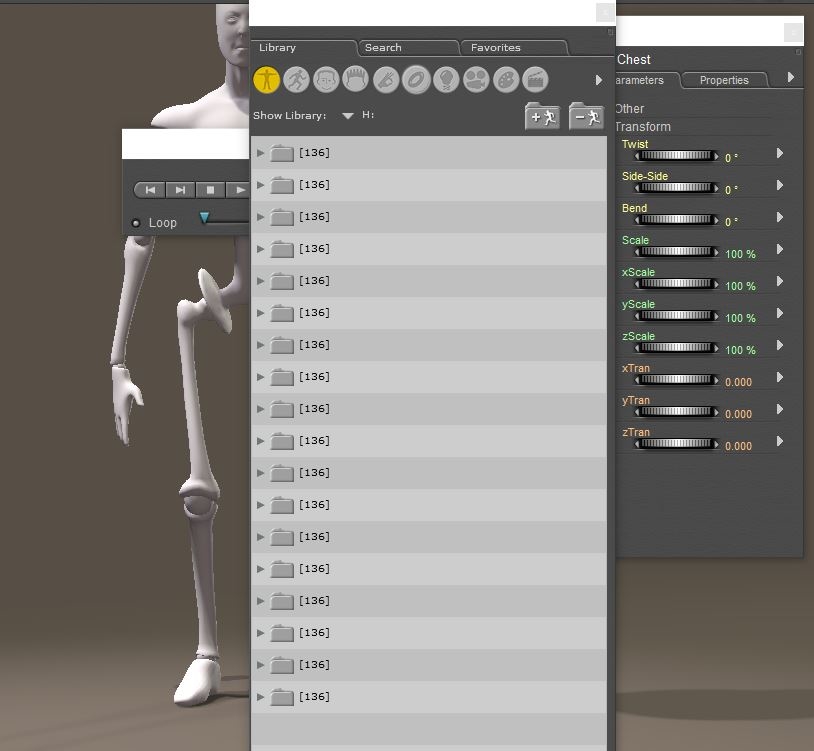Toggle the Loop animation option
This screenshot has height=751, width=814.
tap(136, 223)
